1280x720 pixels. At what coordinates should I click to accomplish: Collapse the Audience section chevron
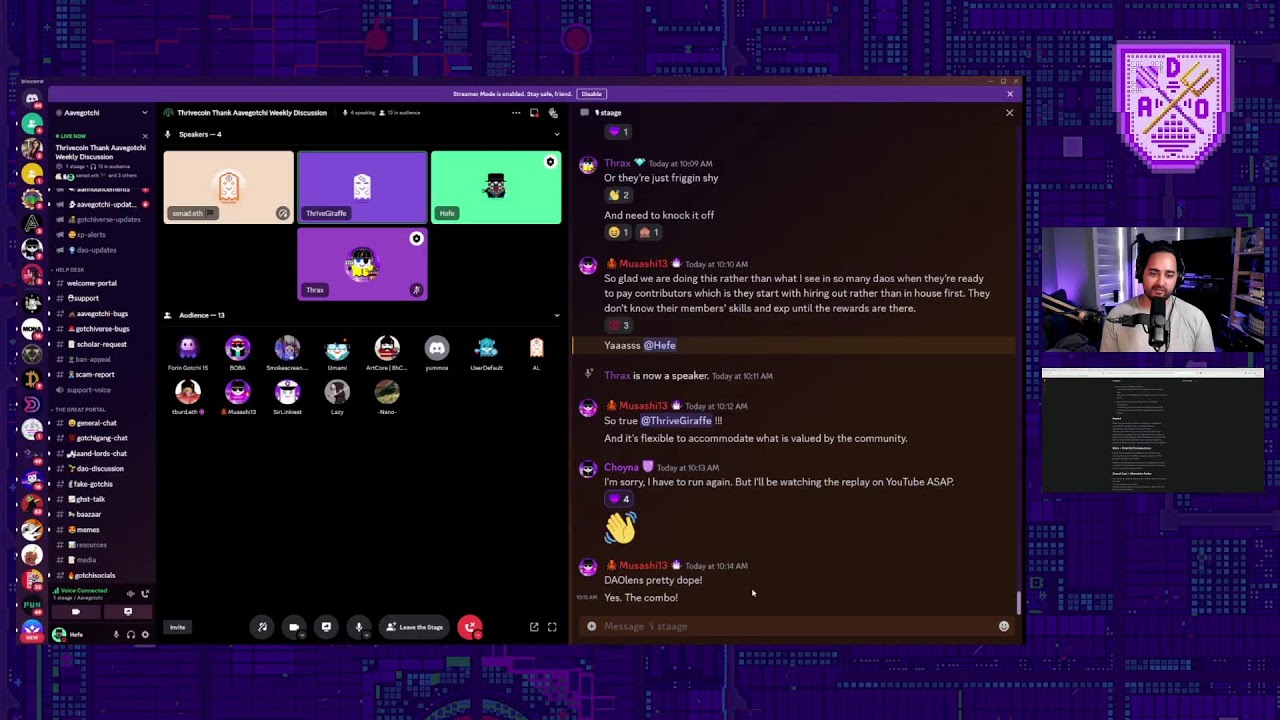pyautogui.click(x=557, y=315)
